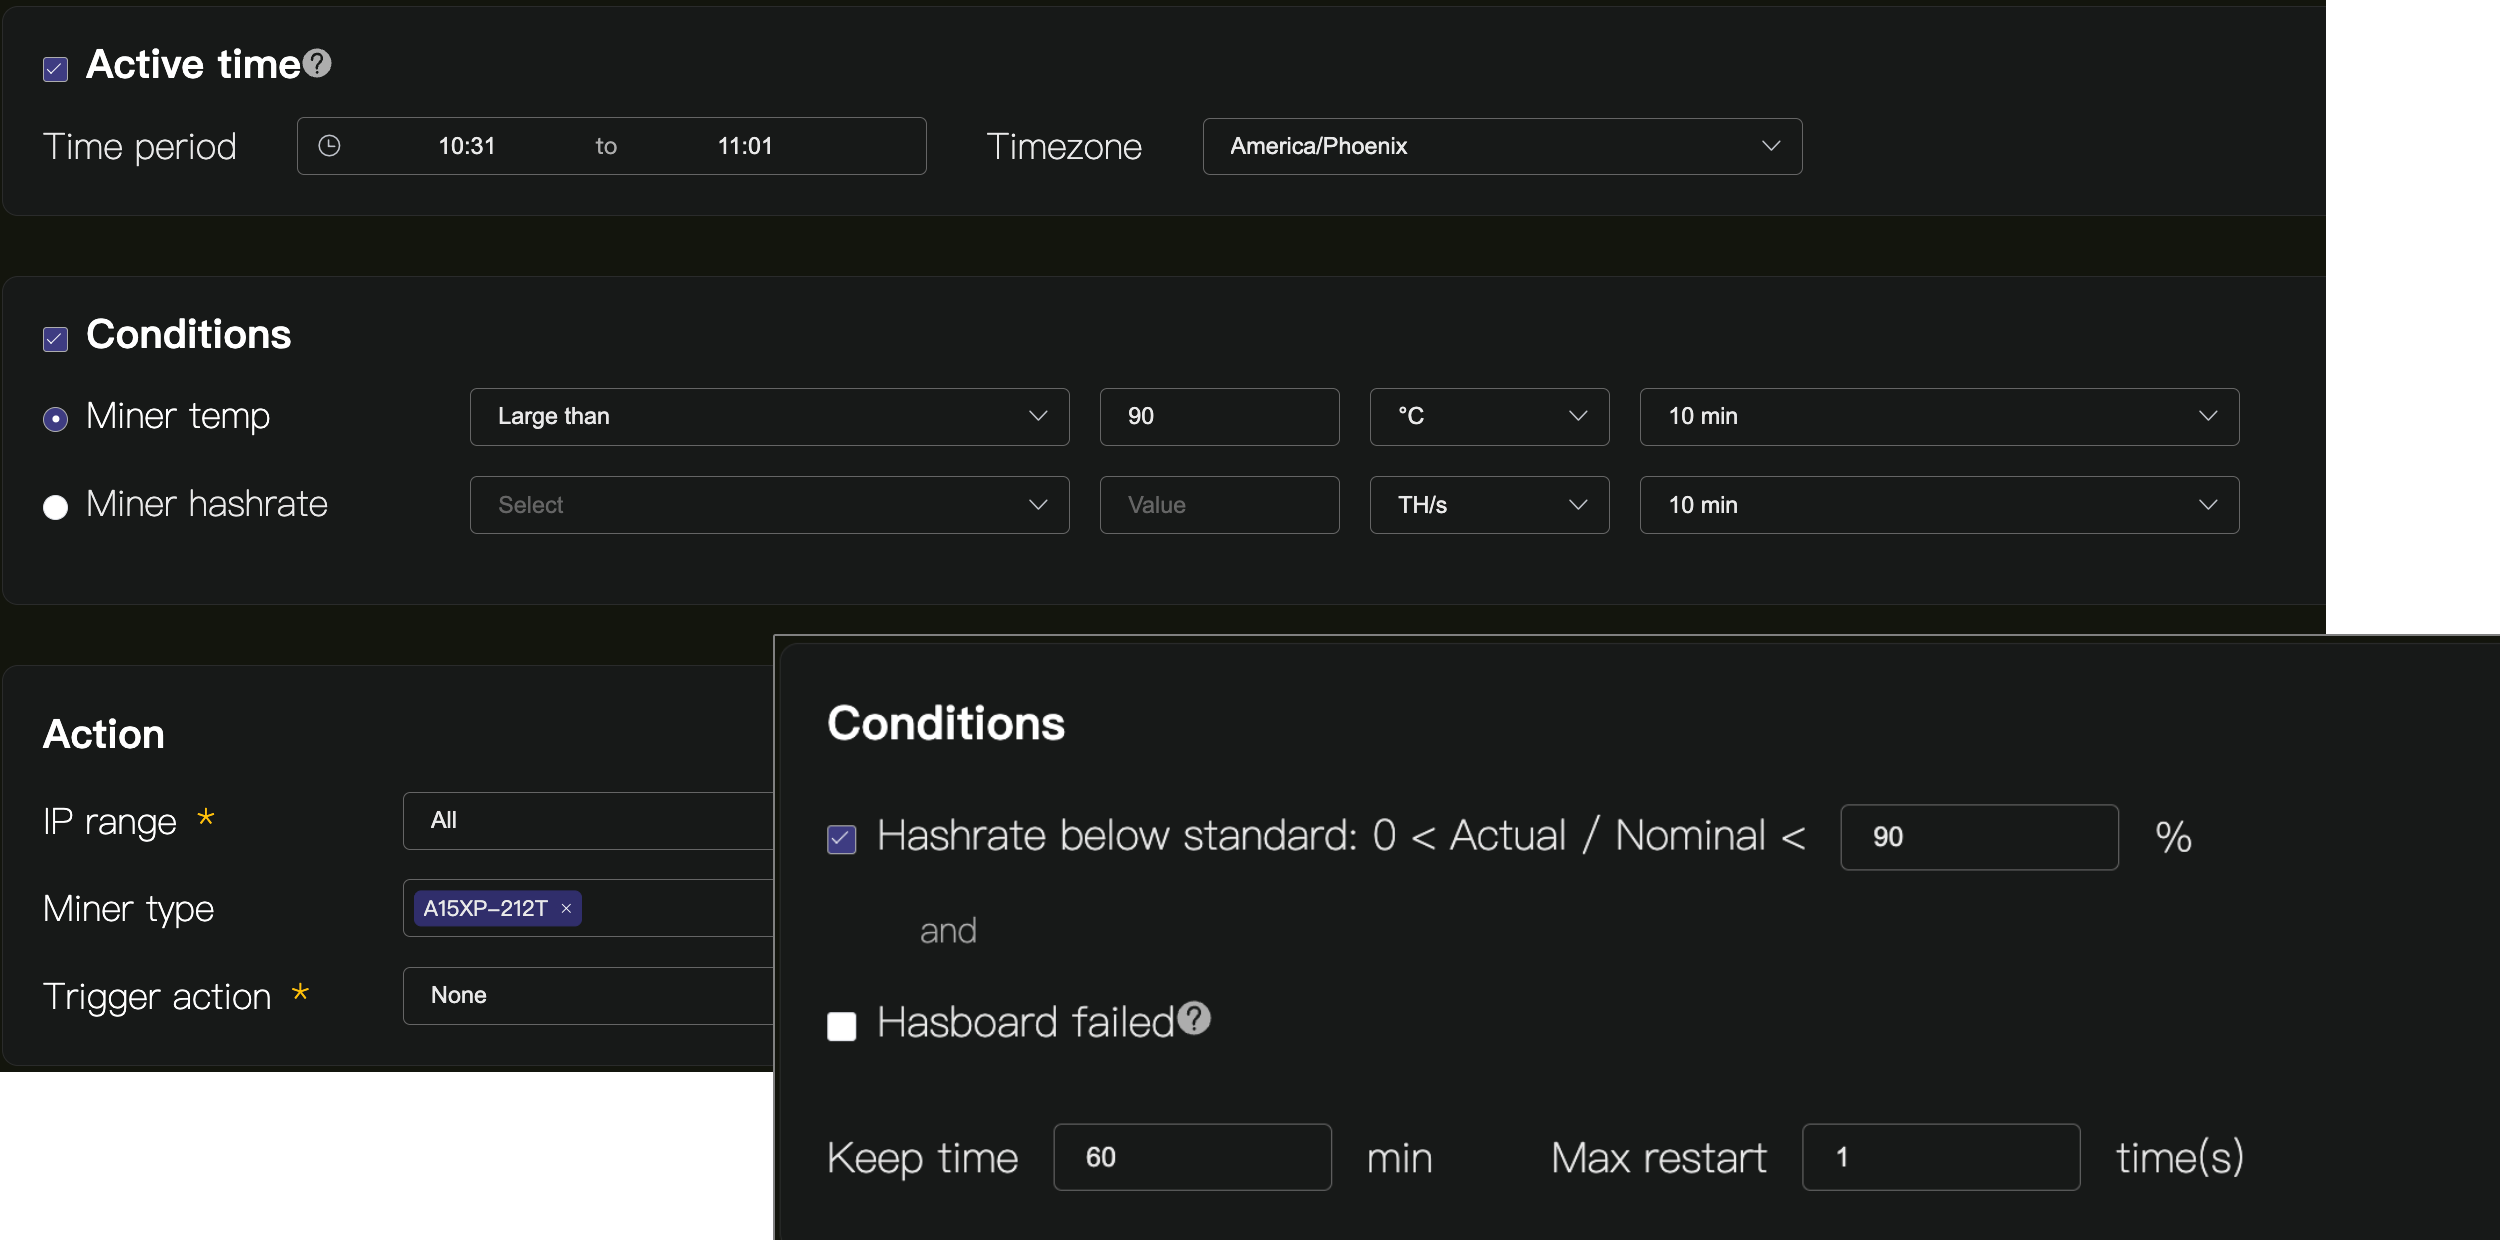Select the Miner temp radio button
This screenshot has height=1240, width=2500.
point(56,419)
